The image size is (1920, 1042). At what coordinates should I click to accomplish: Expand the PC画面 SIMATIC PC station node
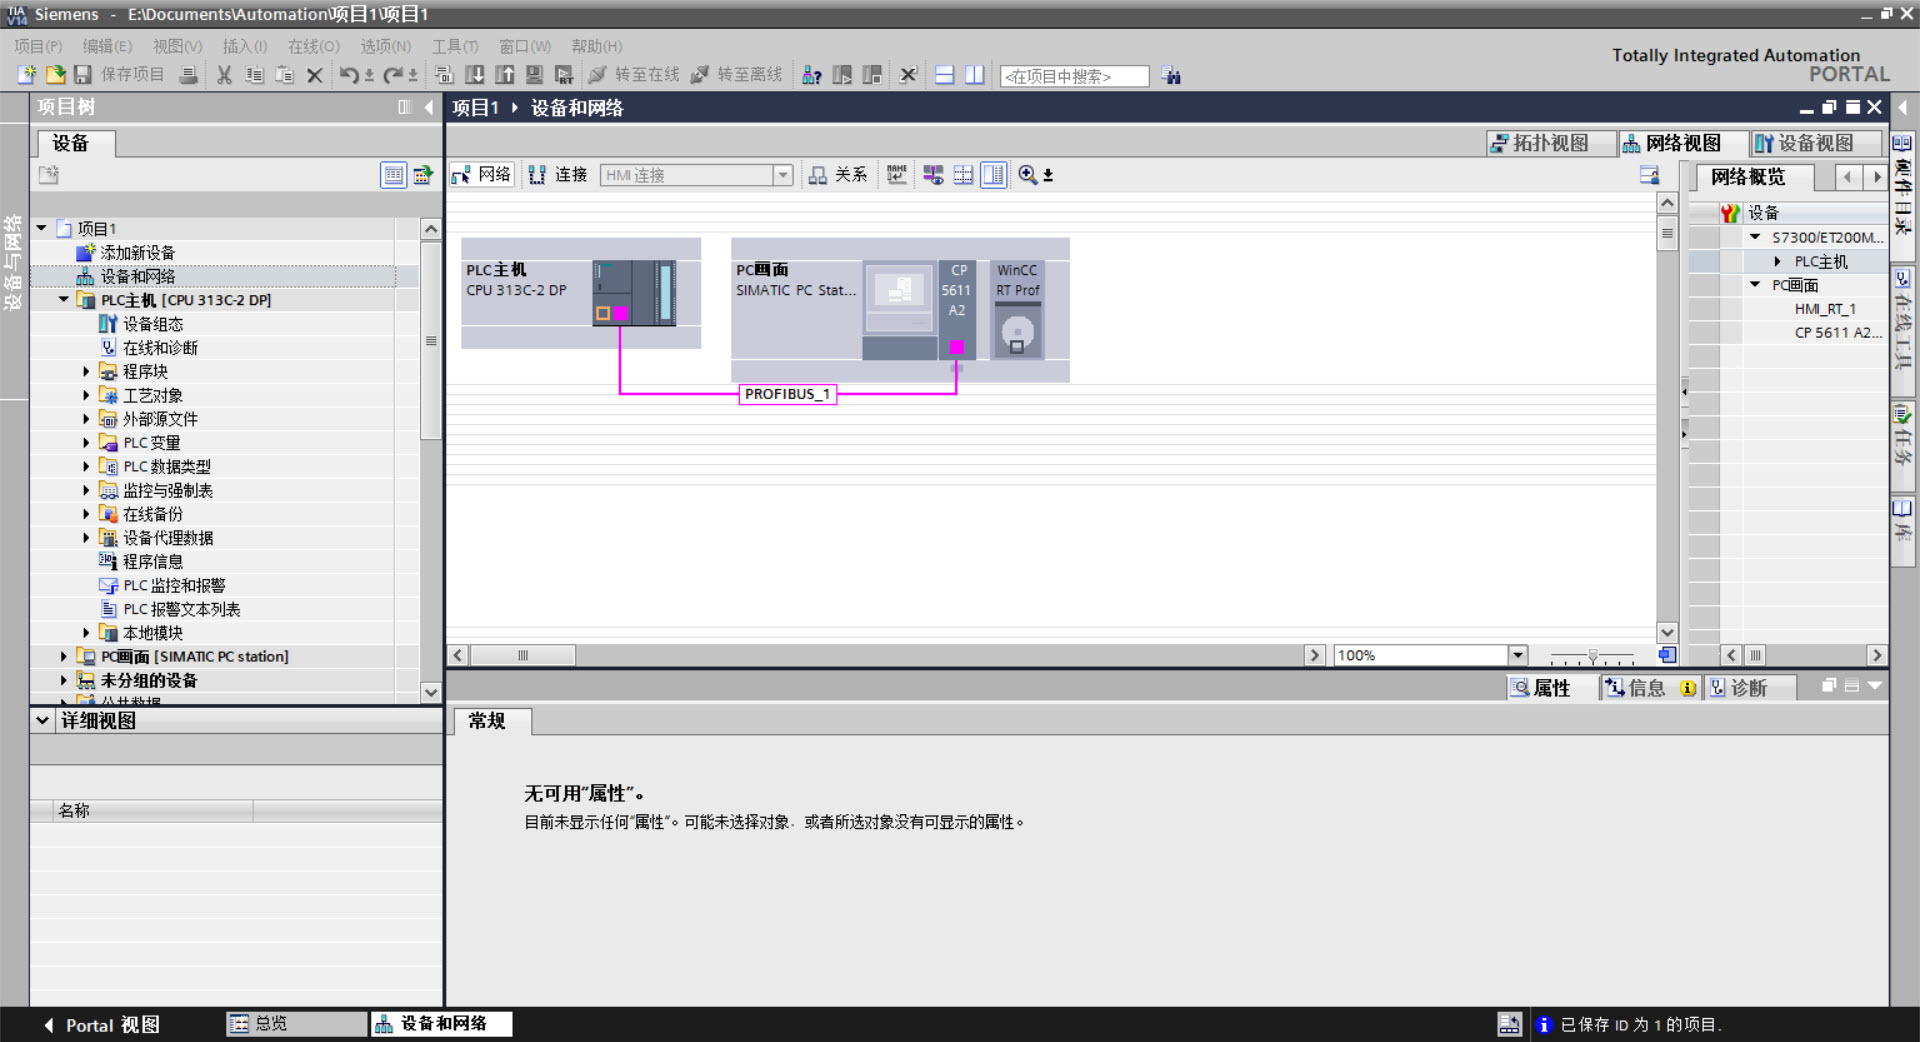(63, 657)
